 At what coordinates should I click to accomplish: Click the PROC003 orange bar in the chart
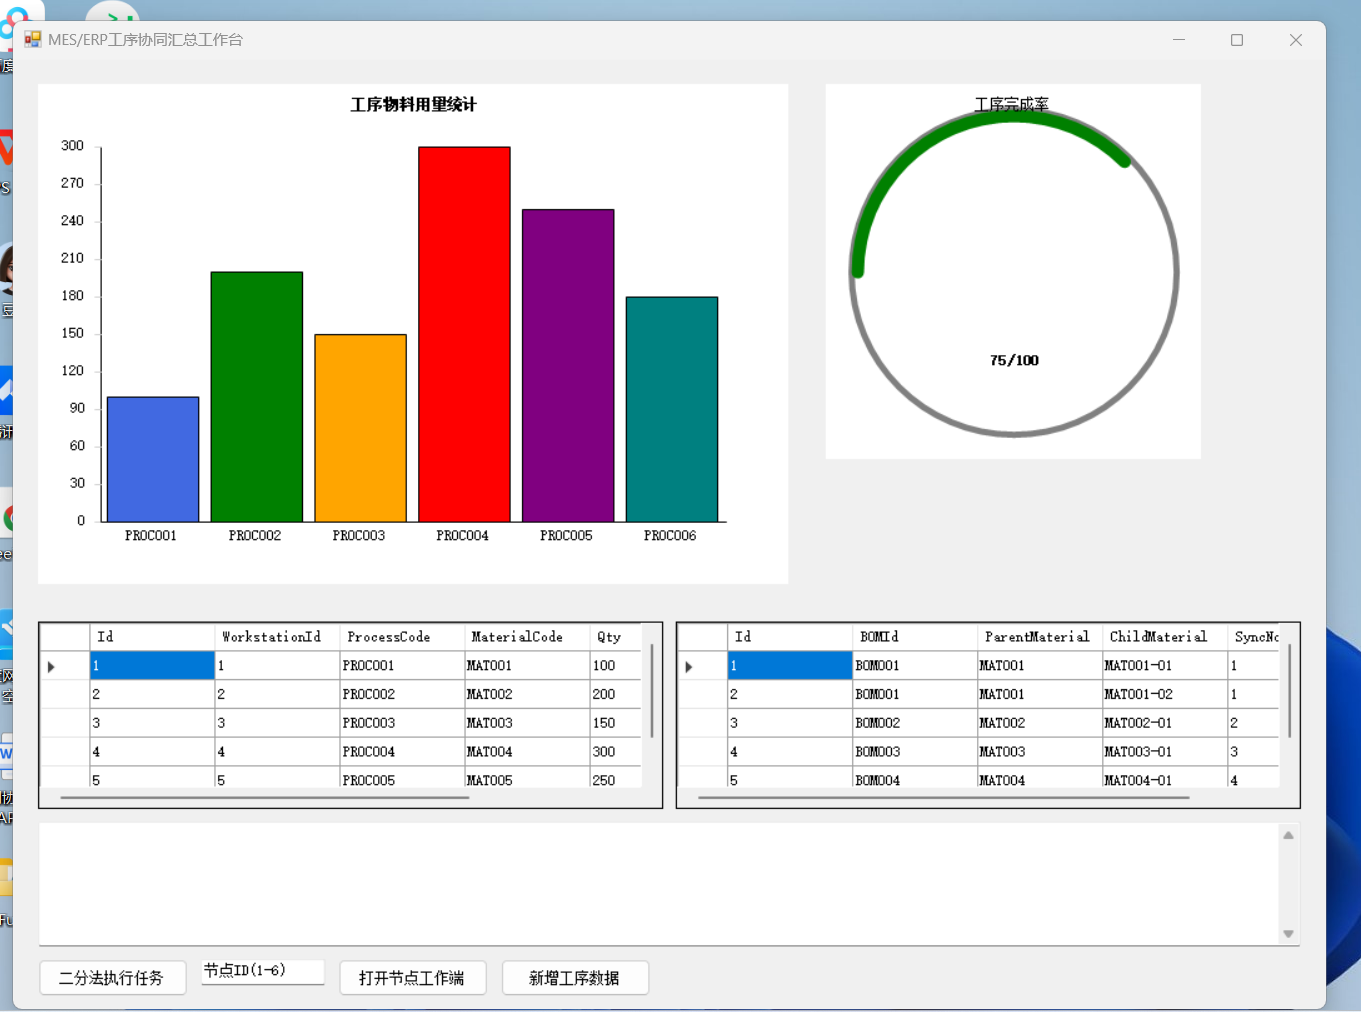361,428
